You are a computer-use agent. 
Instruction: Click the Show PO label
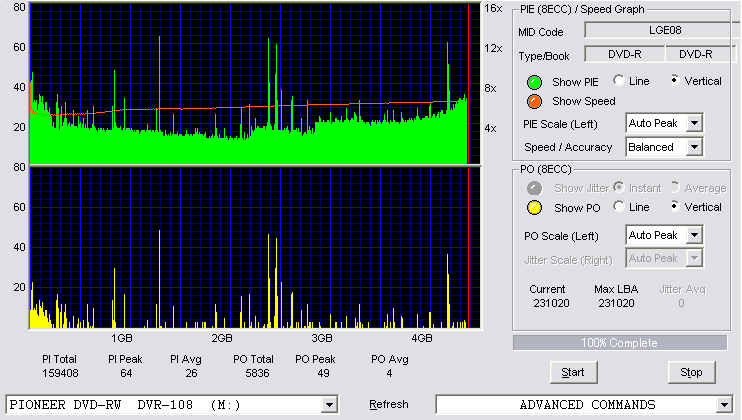point(577,208)
